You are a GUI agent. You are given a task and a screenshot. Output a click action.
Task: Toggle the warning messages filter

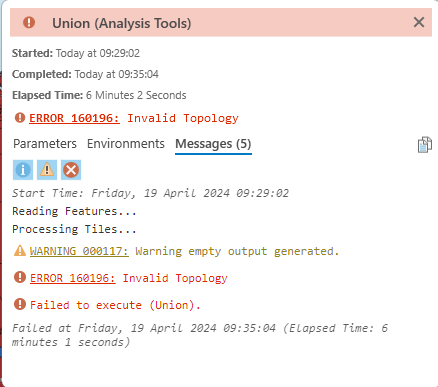47,170
